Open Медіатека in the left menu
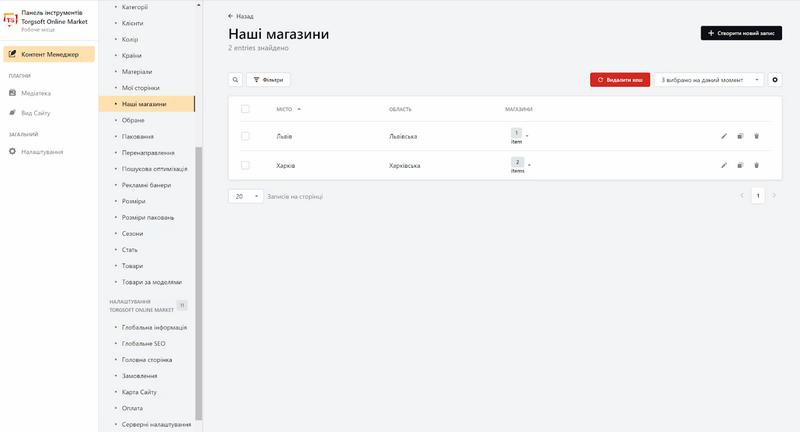800x432 pixels. [36, 93]
